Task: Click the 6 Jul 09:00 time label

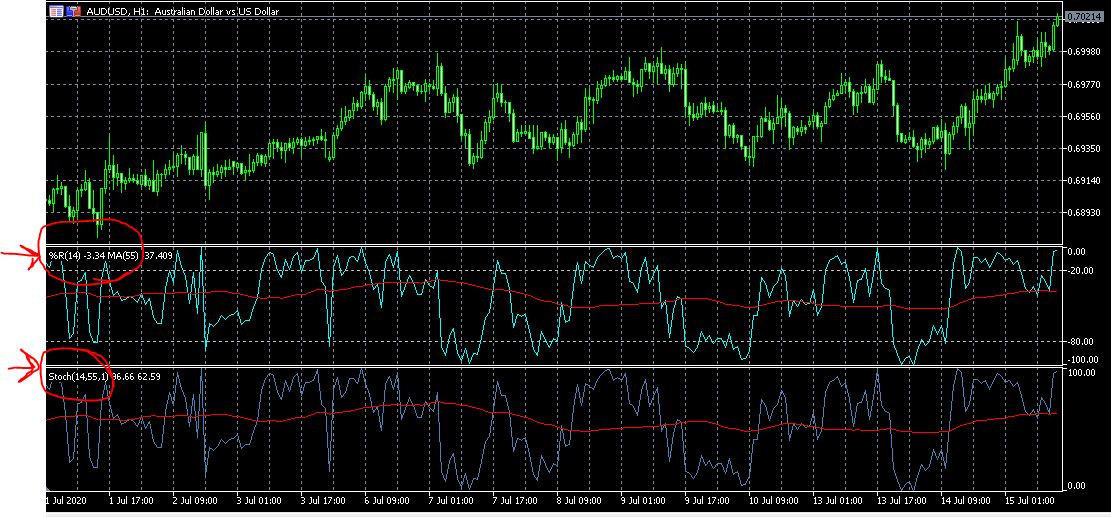Action: (387, 501)
